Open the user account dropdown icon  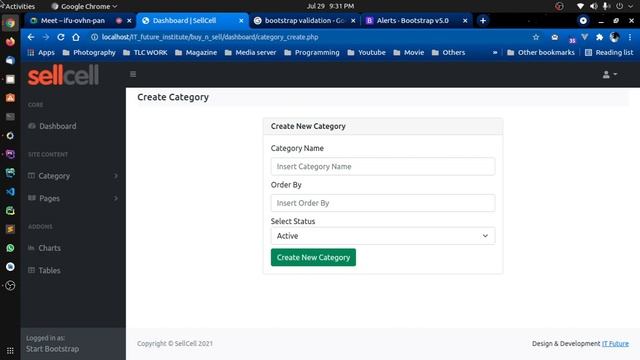609,74
